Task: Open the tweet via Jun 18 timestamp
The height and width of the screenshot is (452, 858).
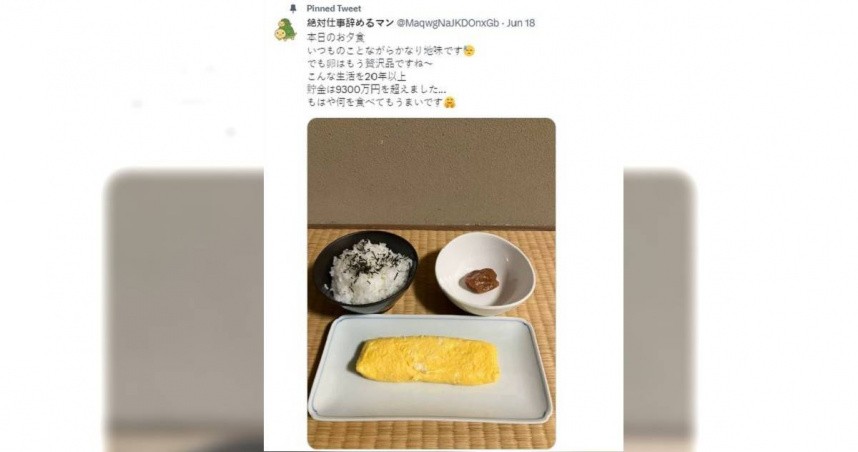Action: (x=521, y=23)
